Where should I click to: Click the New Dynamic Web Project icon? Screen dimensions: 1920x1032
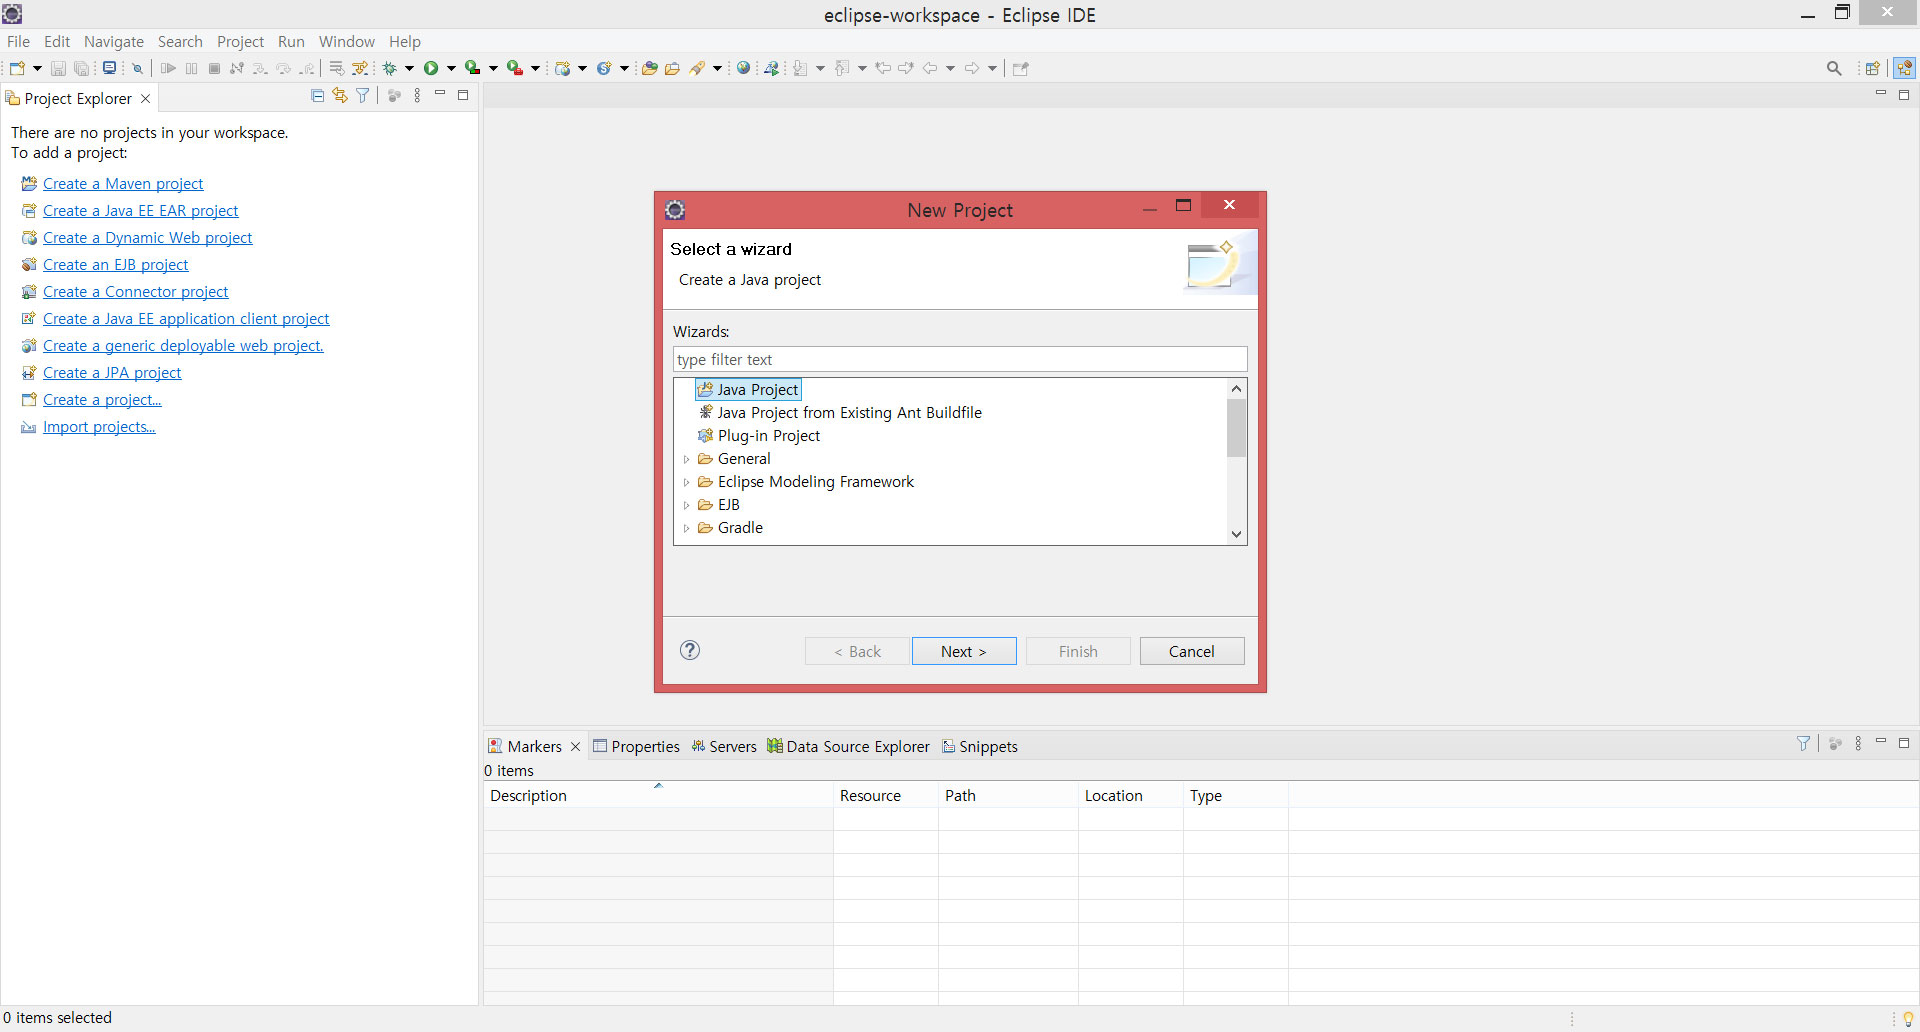563,68
